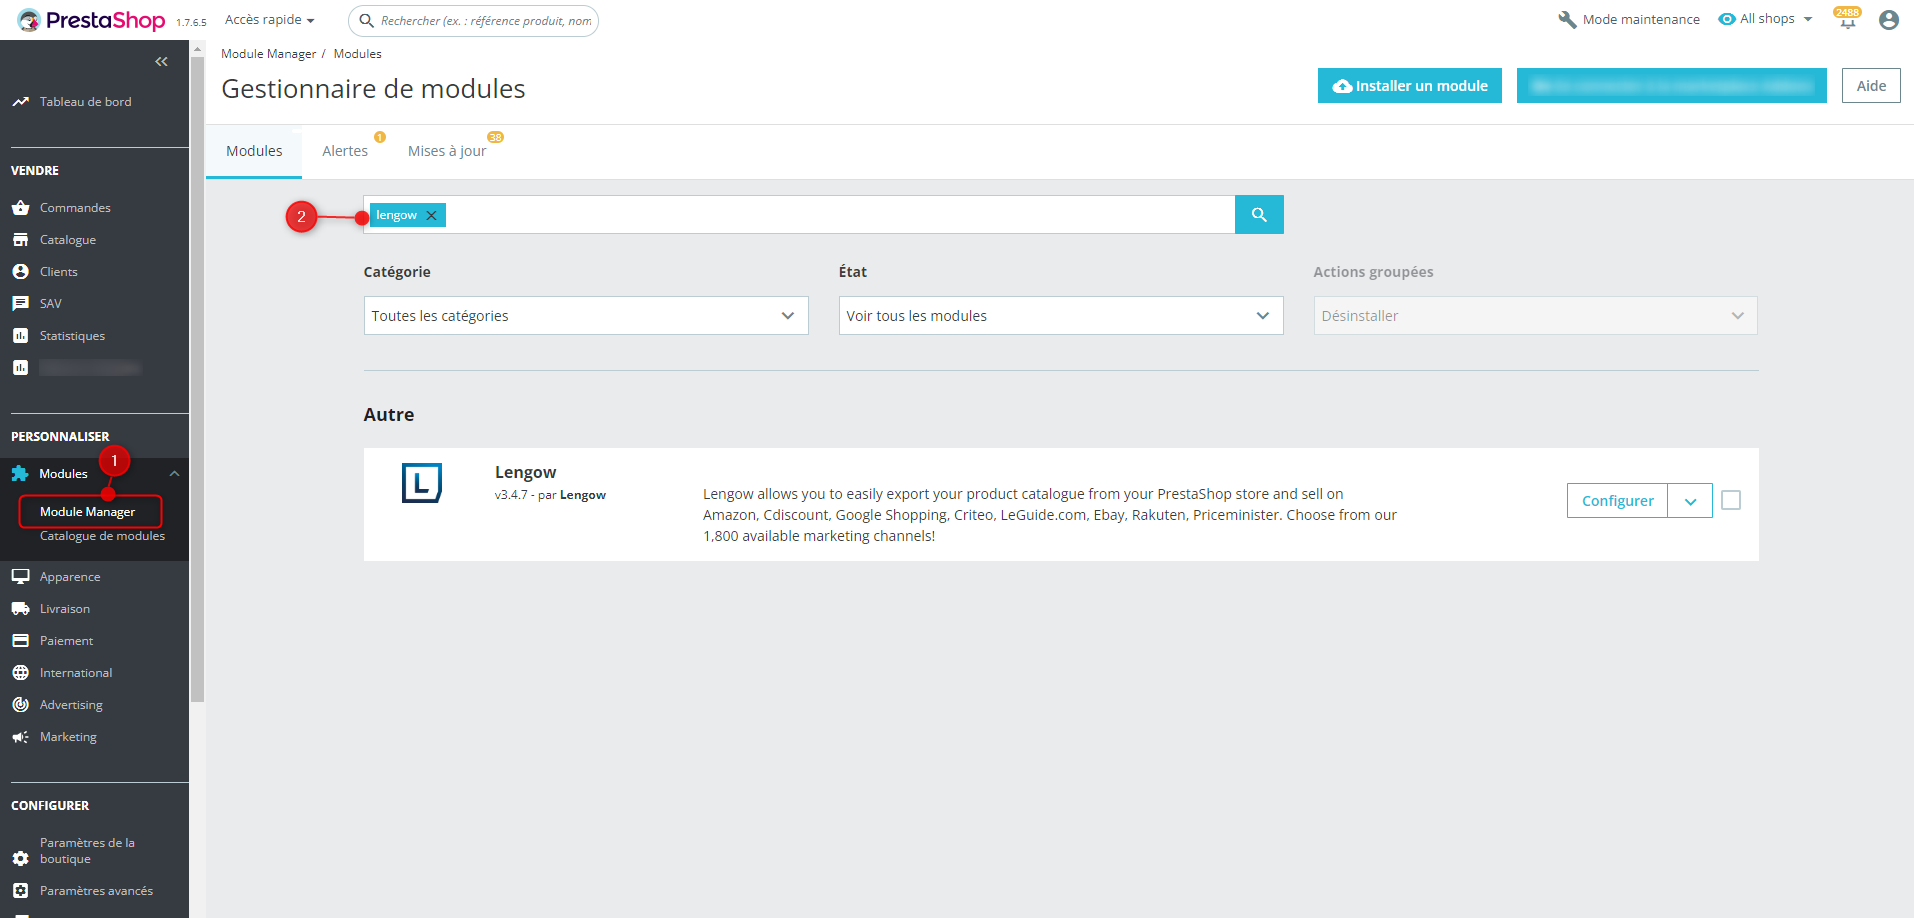Click the magnifier search button for modules
The width and height of the screenshot is (1914, 918).
pos(1258,215)
